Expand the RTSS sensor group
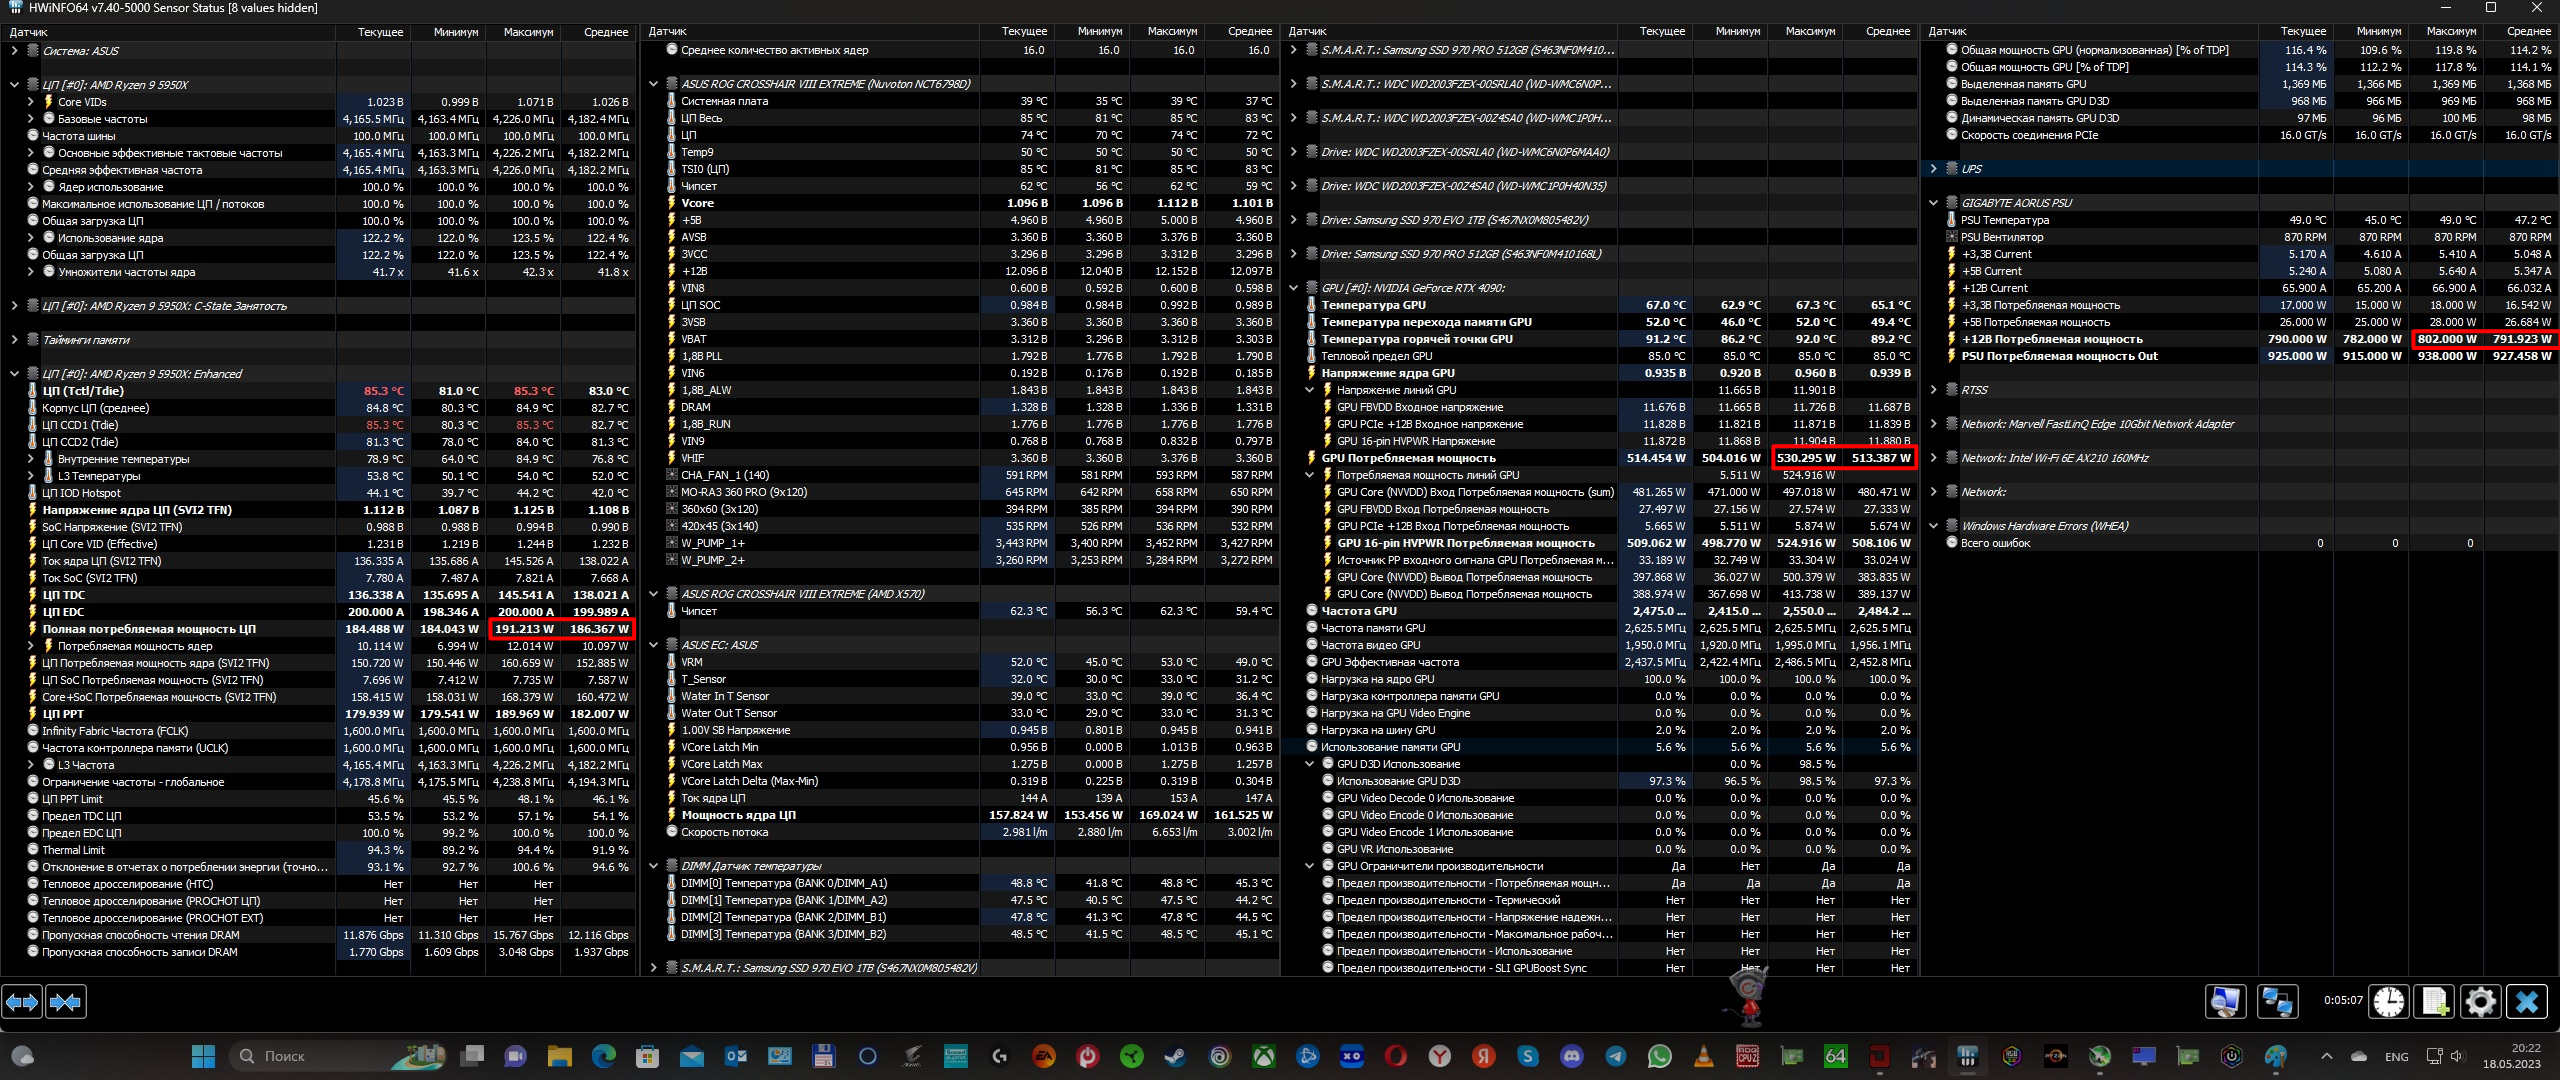 point(1933,390)
